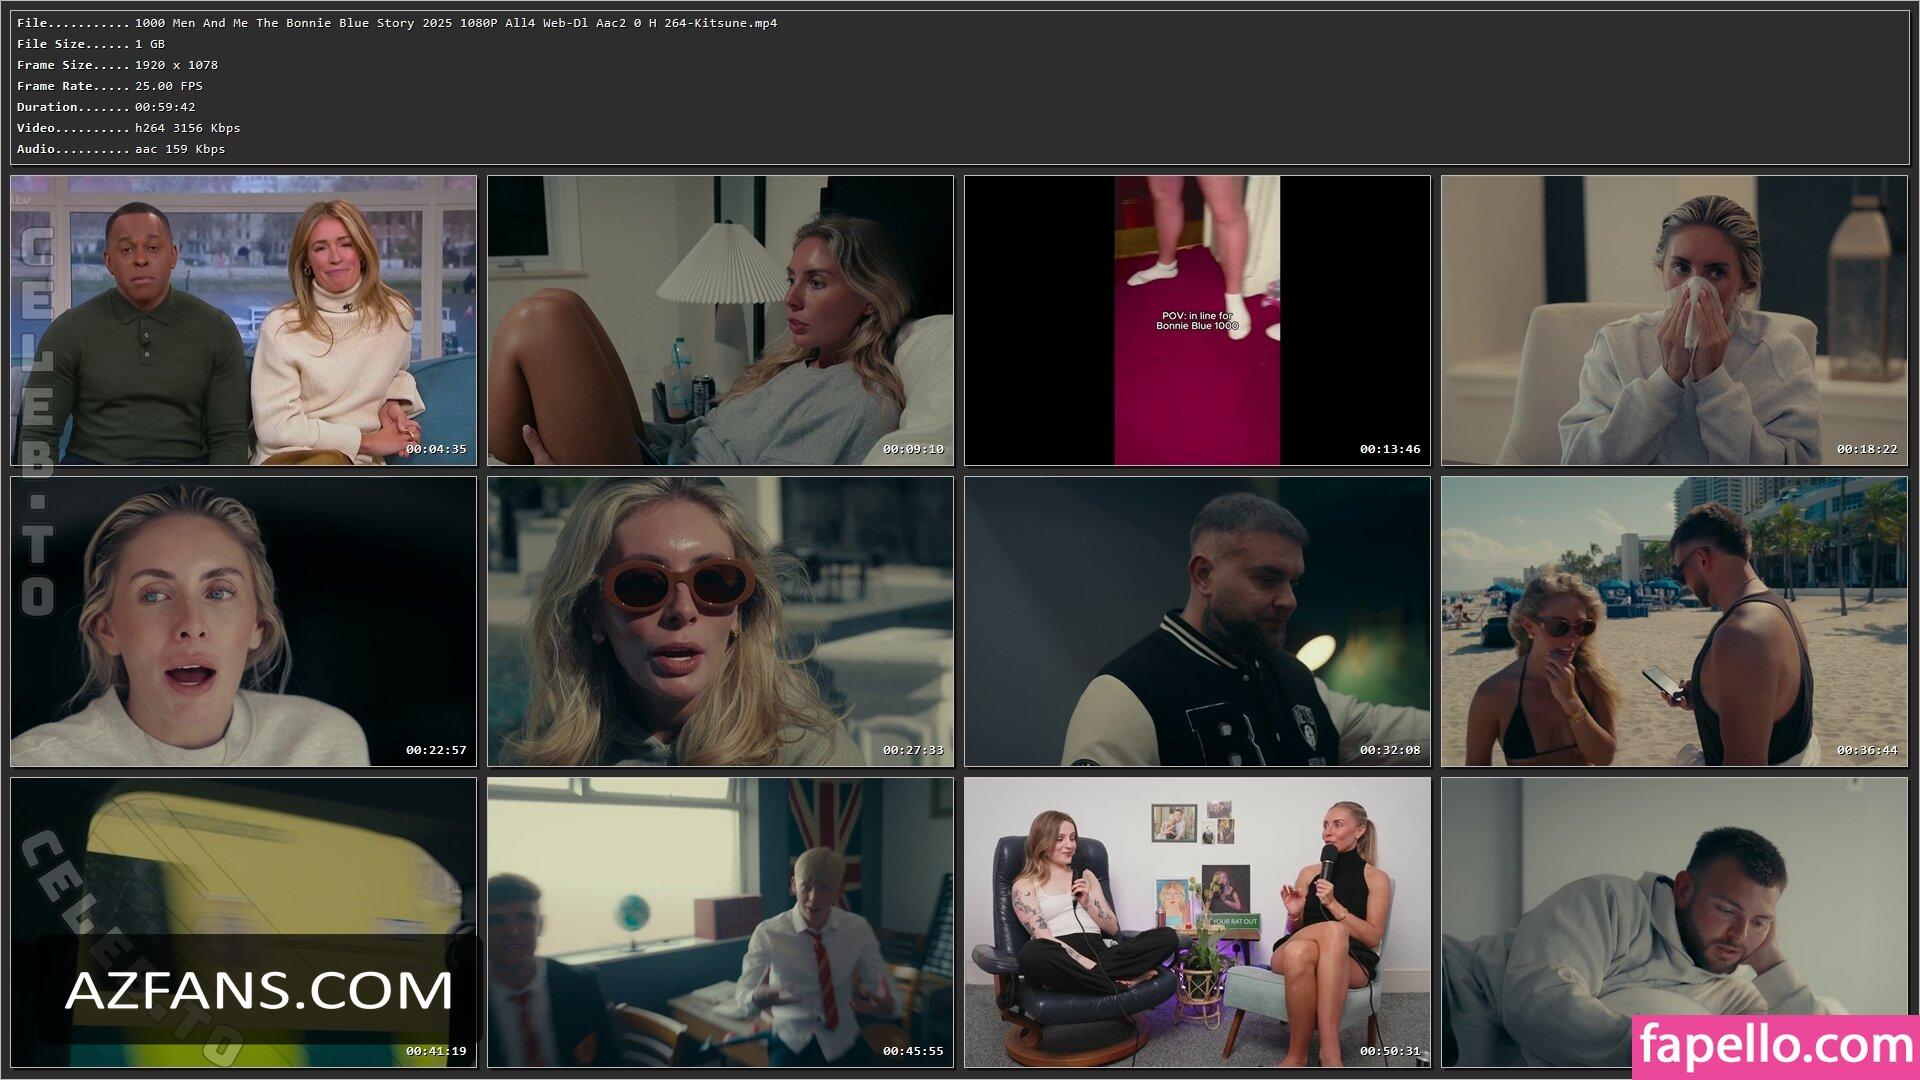The height and width of the screenshot is (1080, 1920).
Task: Click the 00:18:22 tissue frame thumbnail
Action: coord(1674,320)
